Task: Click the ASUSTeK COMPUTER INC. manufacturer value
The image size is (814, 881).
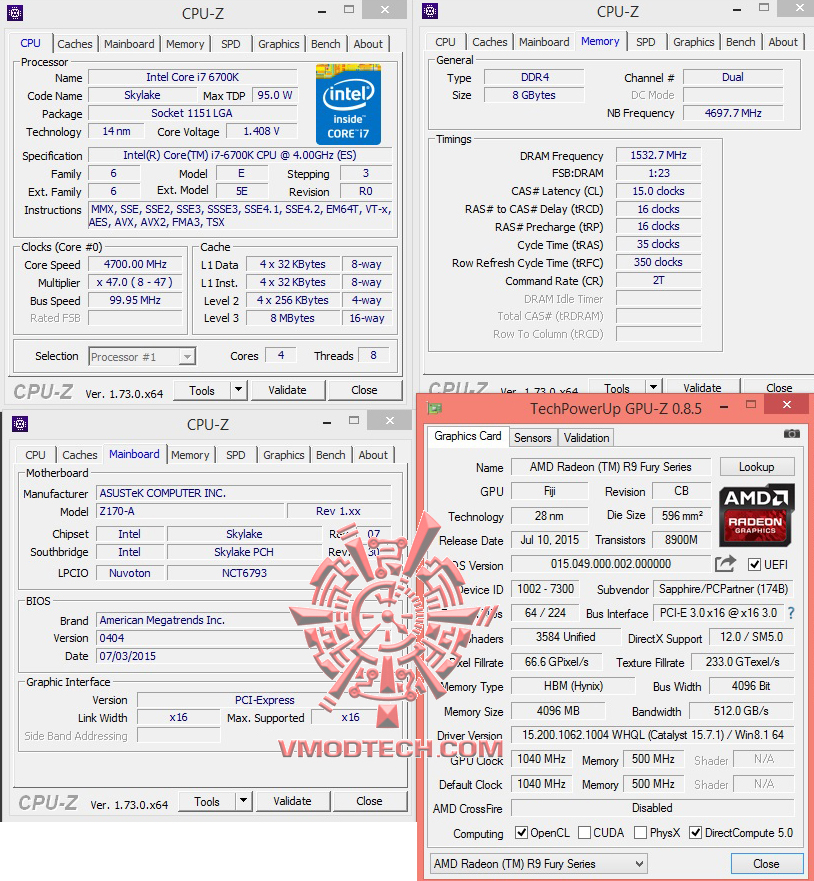Action: point(244,493)
